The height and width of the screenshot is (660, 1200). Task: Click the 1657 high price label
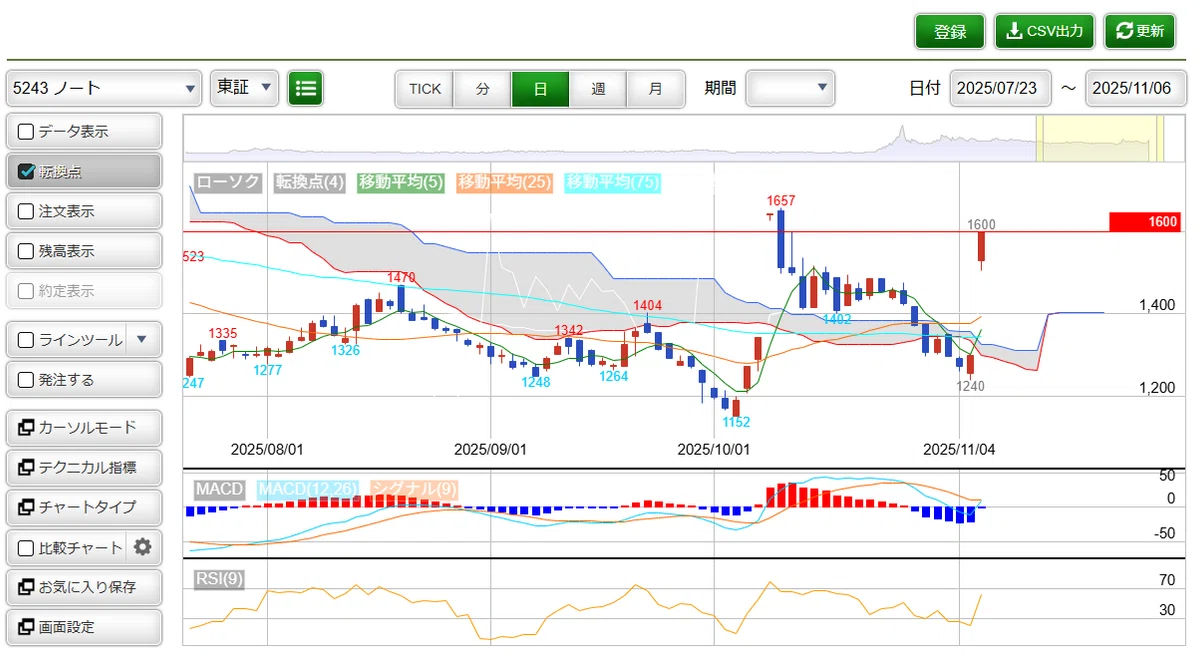[781, 201]
